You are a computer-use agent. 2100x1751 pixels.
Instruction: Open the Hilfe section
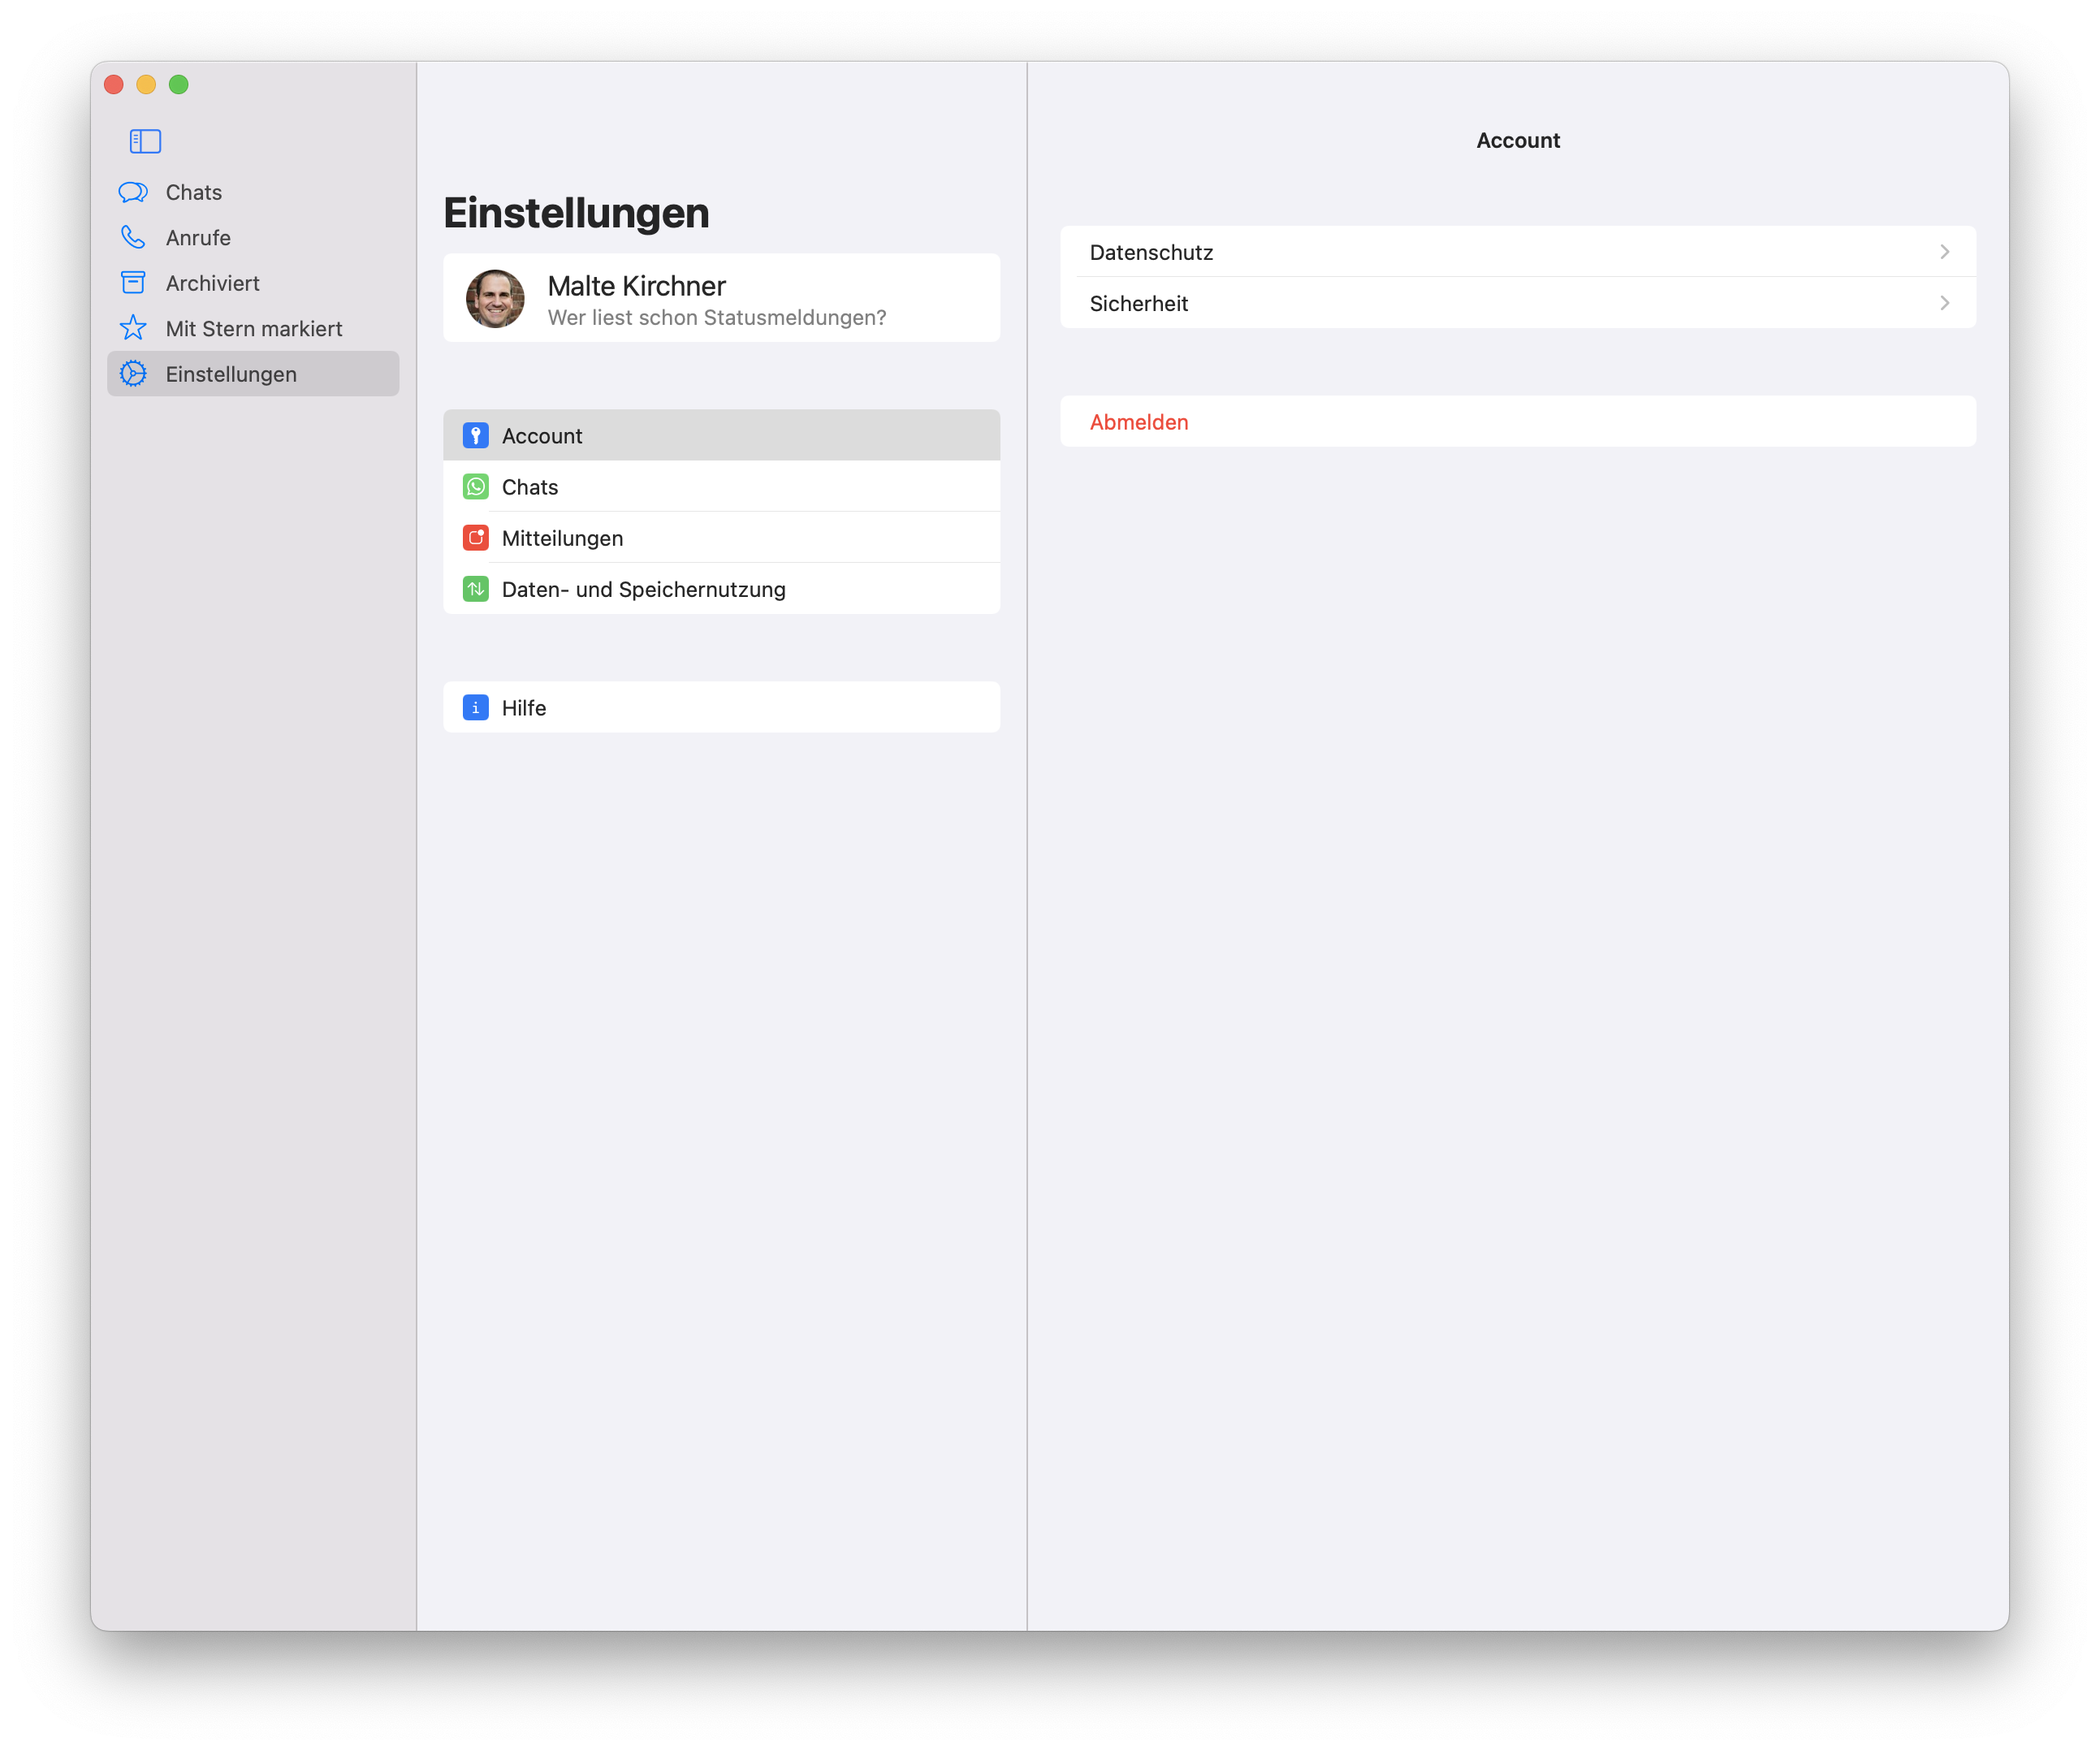[x=524, y=708]
